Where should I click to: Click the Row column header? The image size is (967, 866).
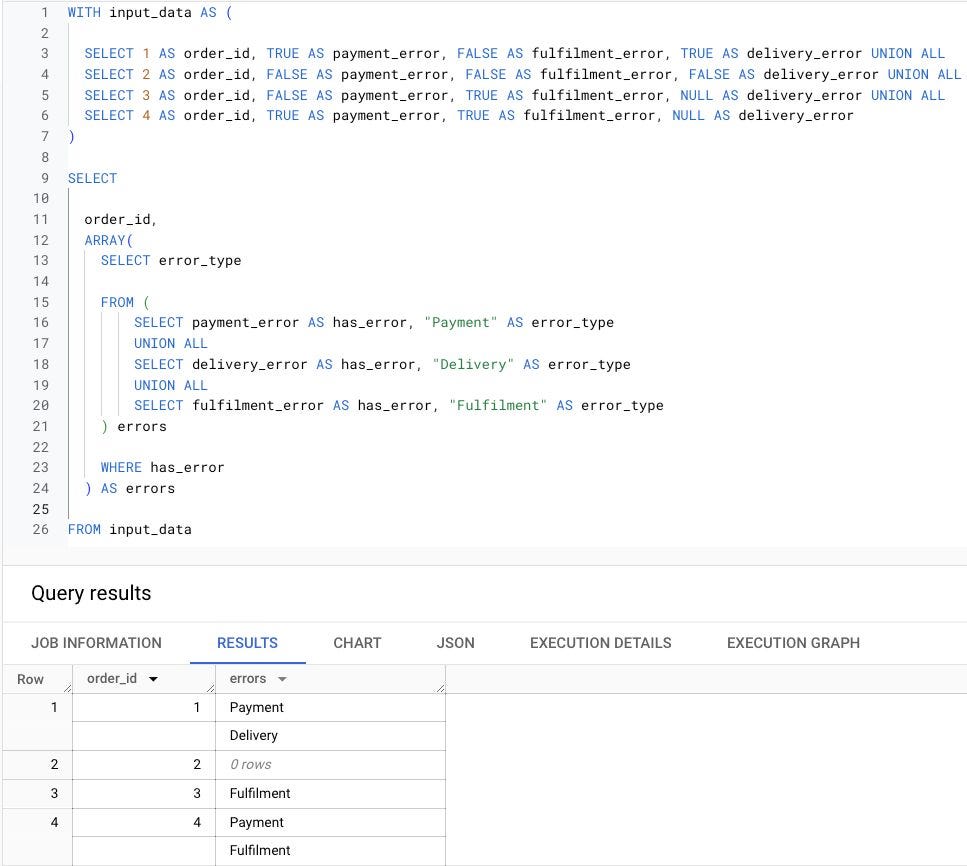[x=30, y=679]
